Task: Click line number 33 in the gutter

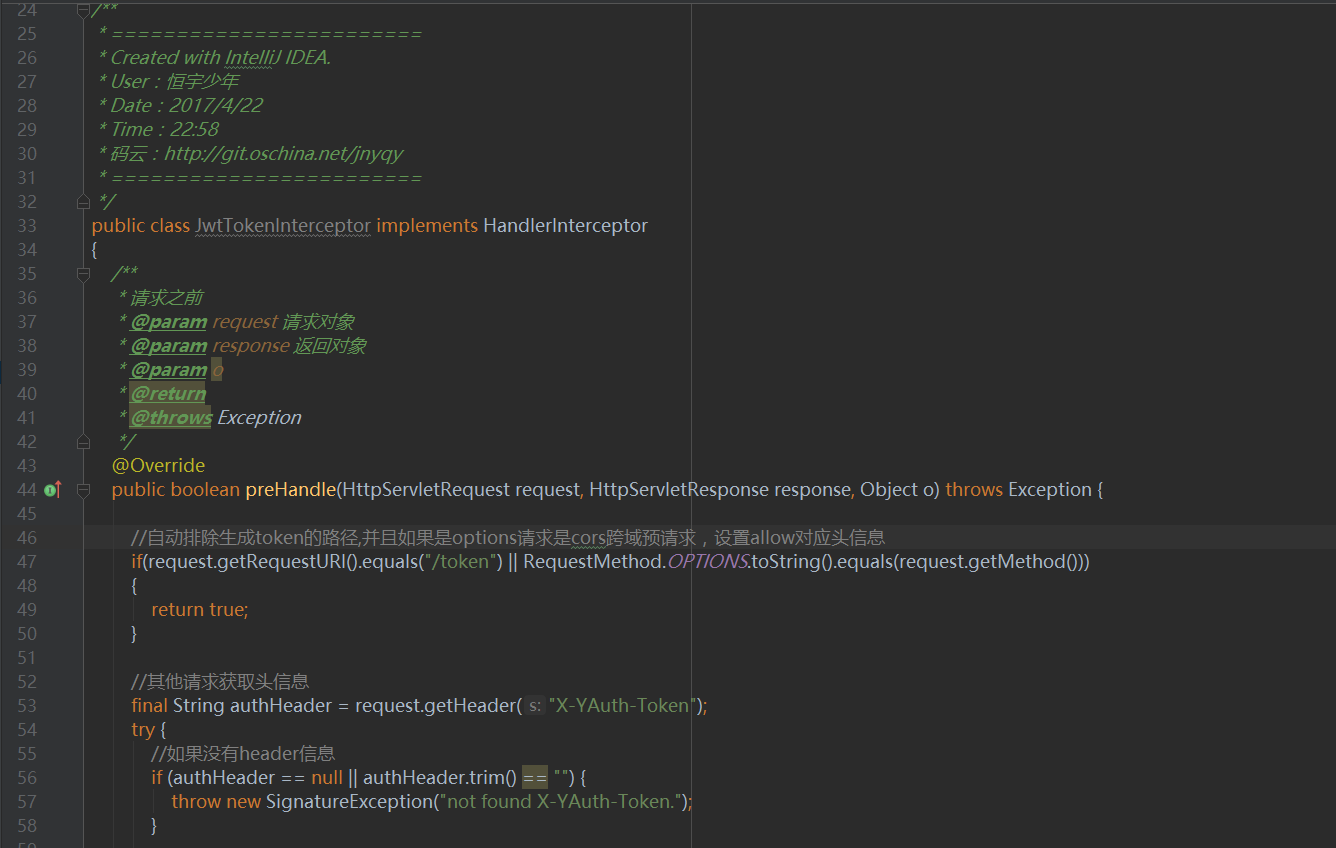Action: click(26, 226)
